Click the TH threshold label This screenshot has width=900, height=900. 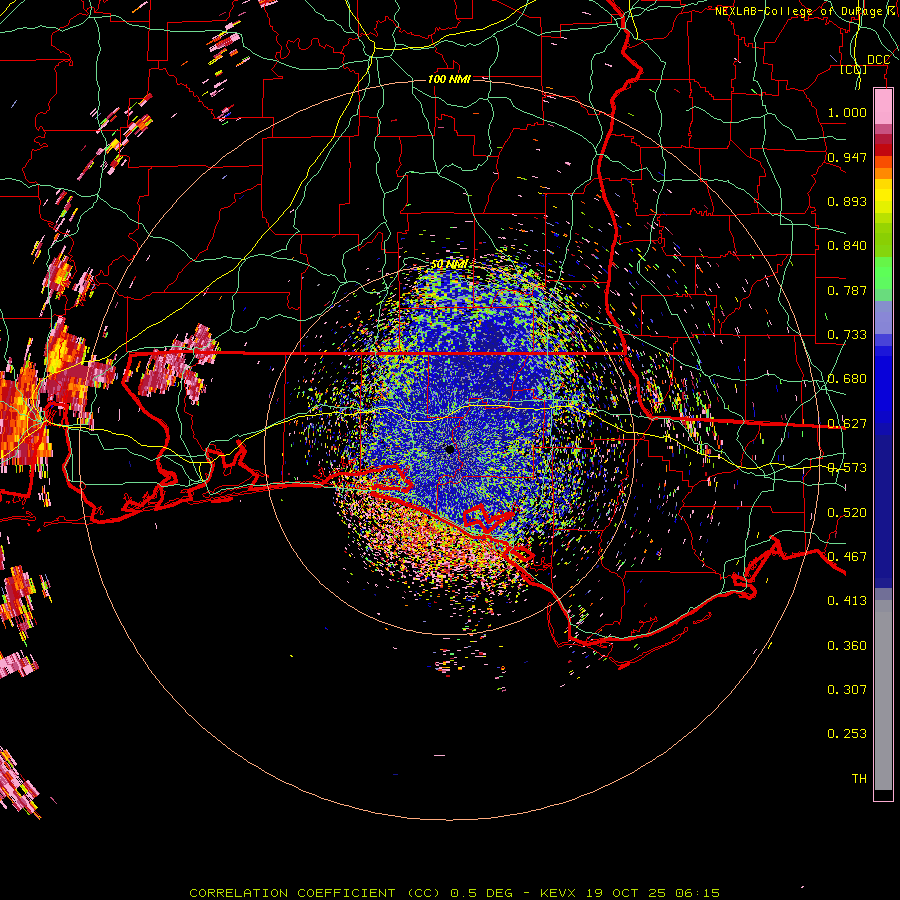(x=859, y=779)
